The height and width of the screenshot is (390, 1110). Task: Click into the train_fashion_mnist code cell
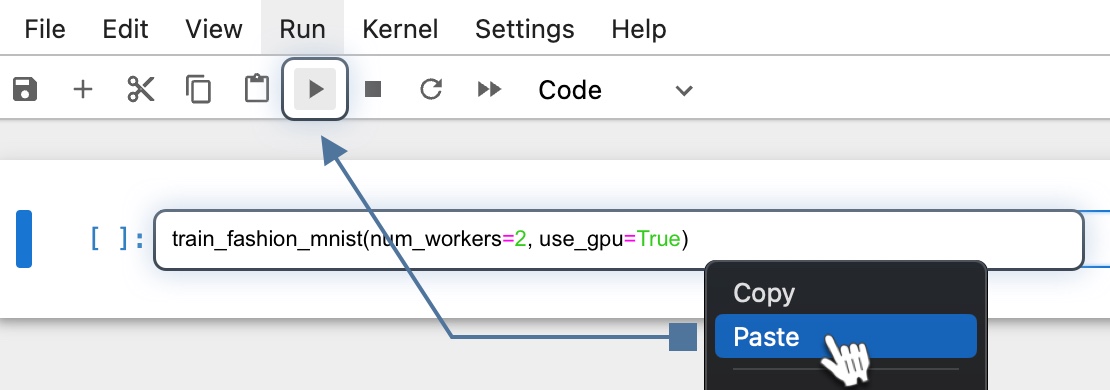[619, 240]
